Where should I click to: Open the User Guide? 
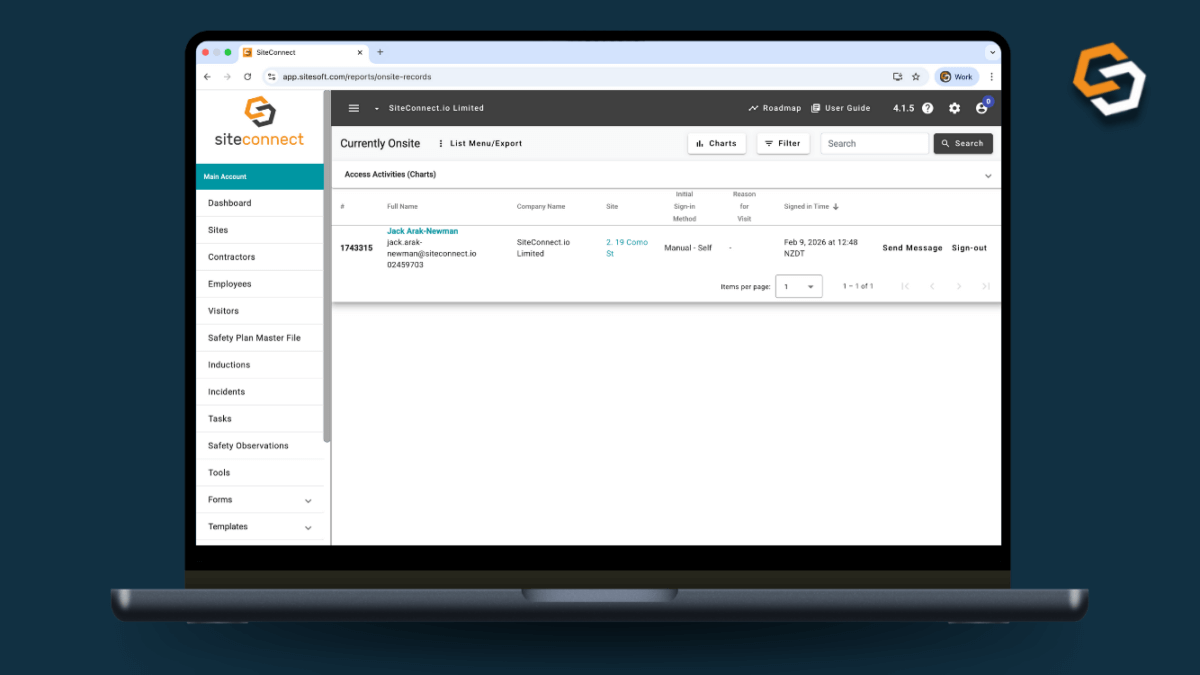[x=840, y=108]
